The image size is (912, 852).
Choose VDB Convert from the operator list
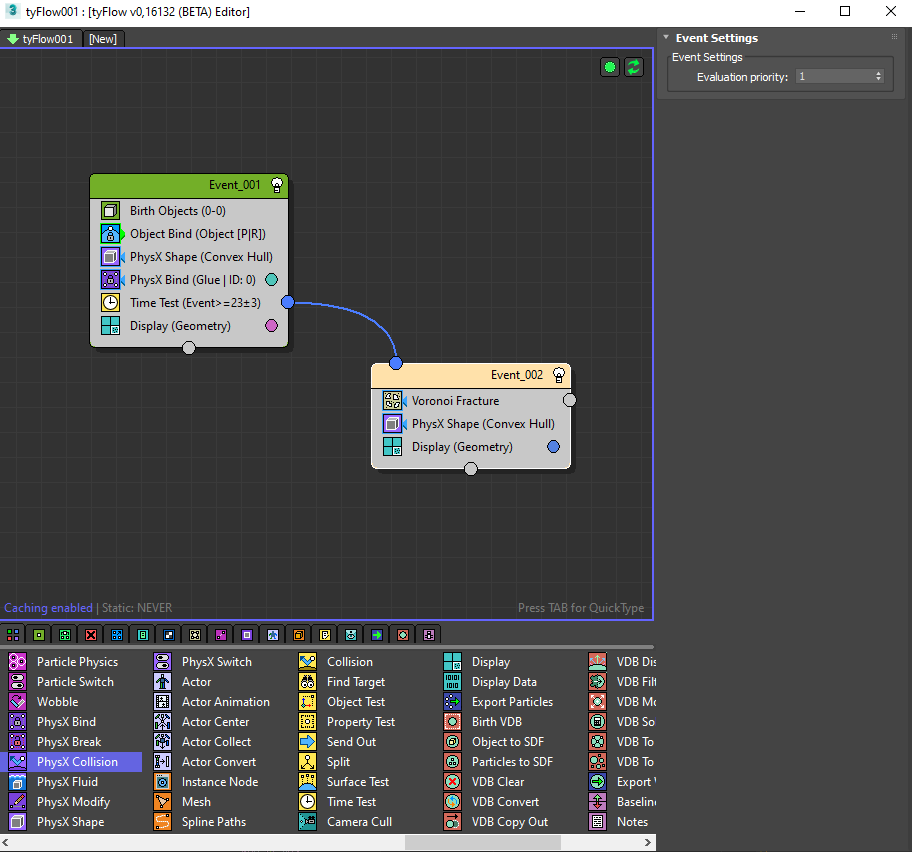(x=505, y=802)
